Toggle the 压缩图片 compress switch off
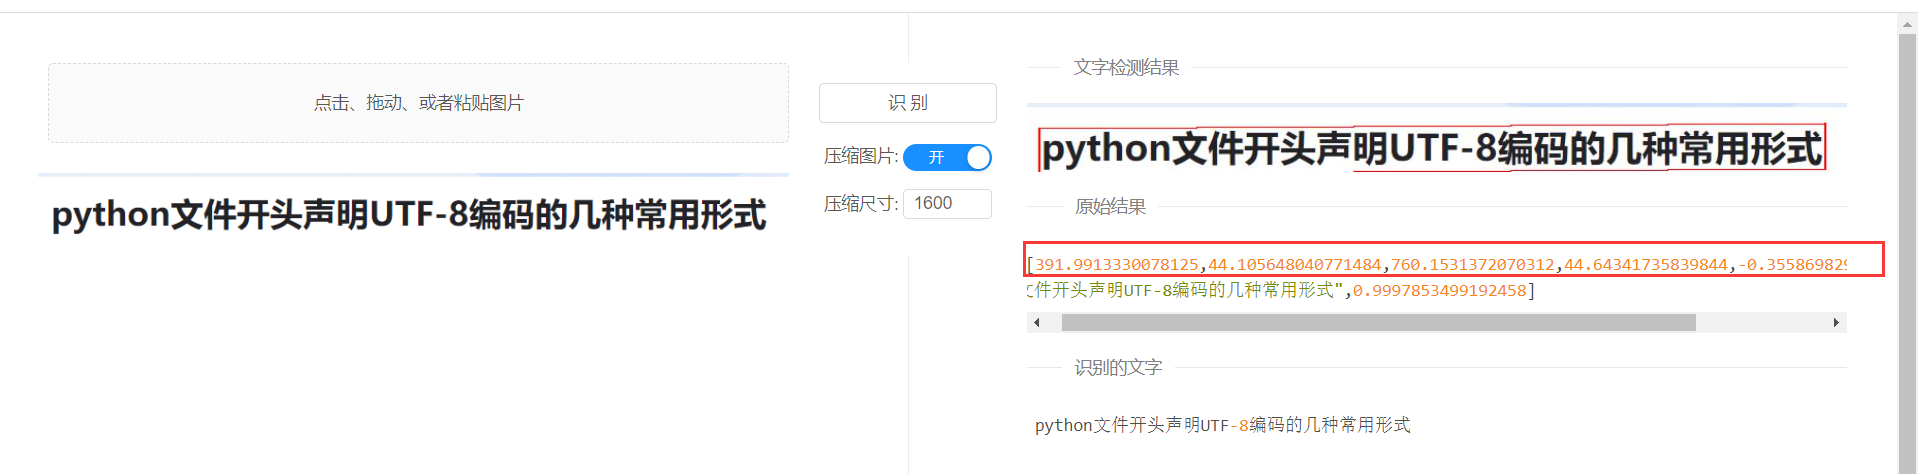This screenshot has width=1918, height=474. click(947, 158)
